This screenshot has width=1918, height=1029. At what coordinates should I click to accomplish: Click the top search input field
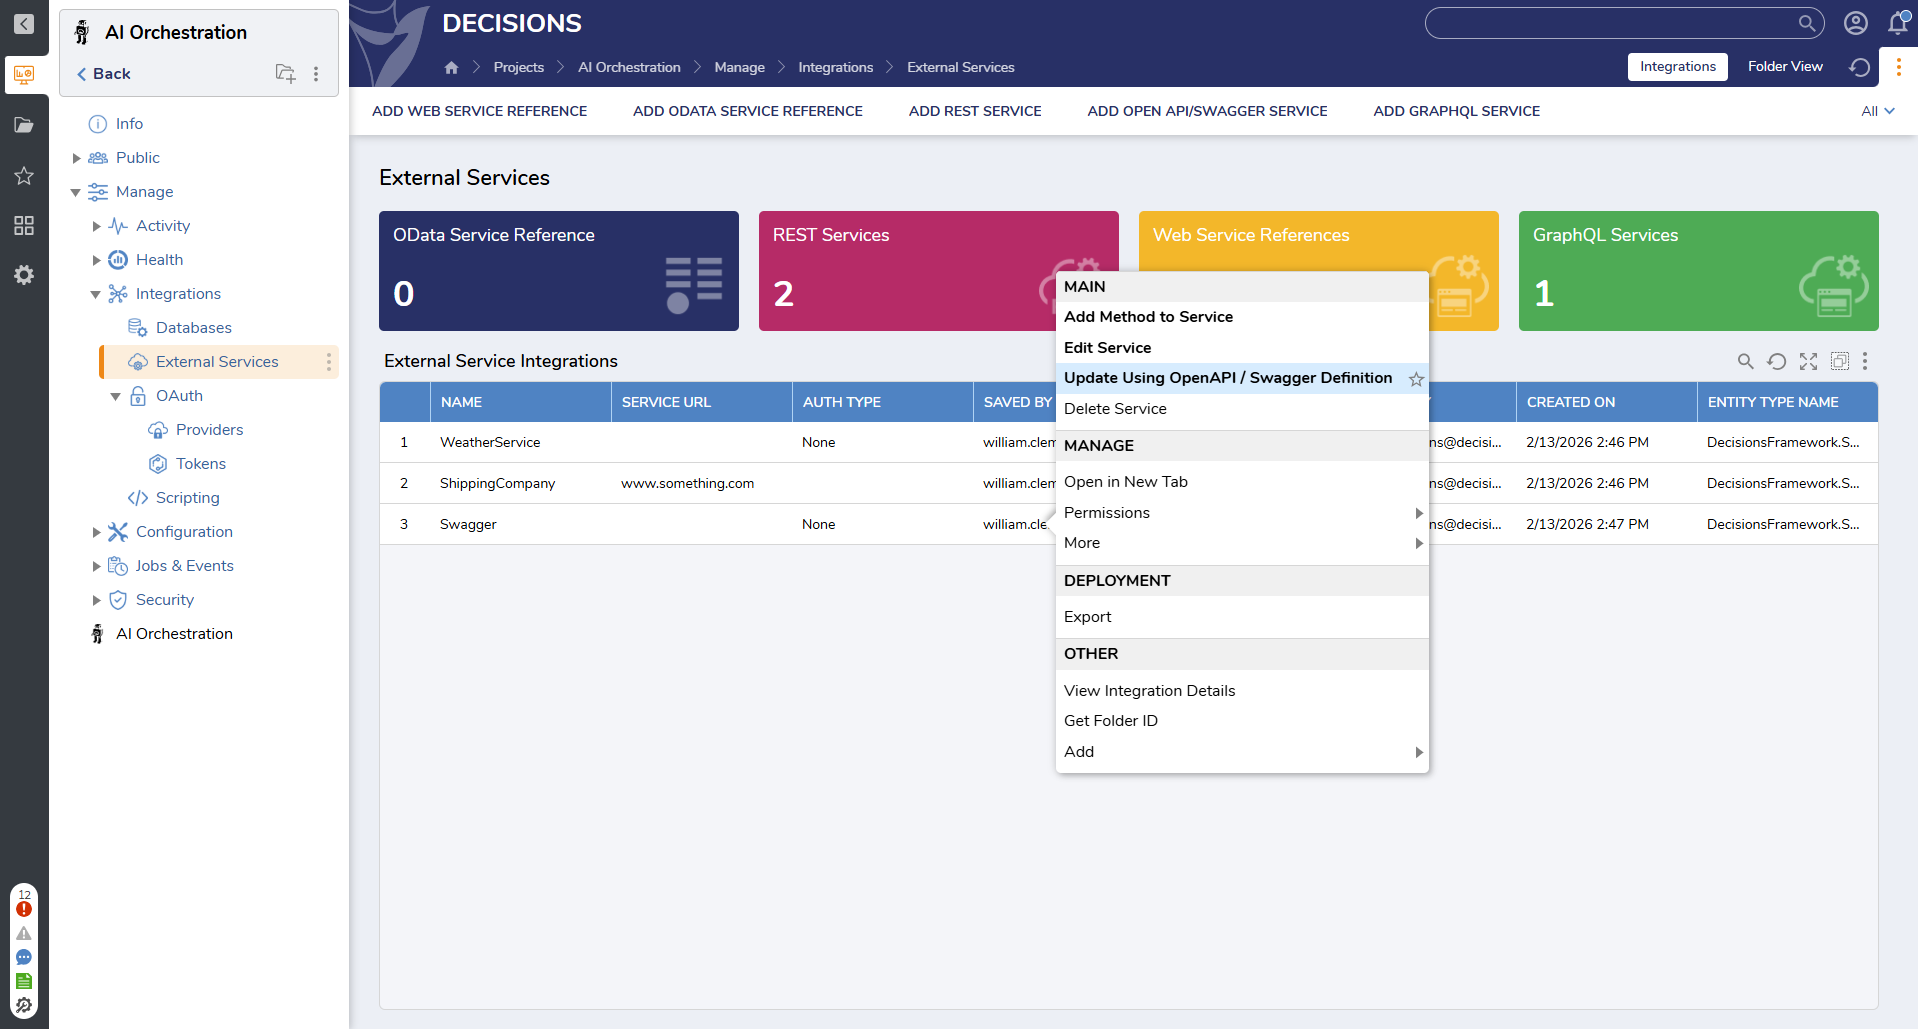[x=1610, y=23]
